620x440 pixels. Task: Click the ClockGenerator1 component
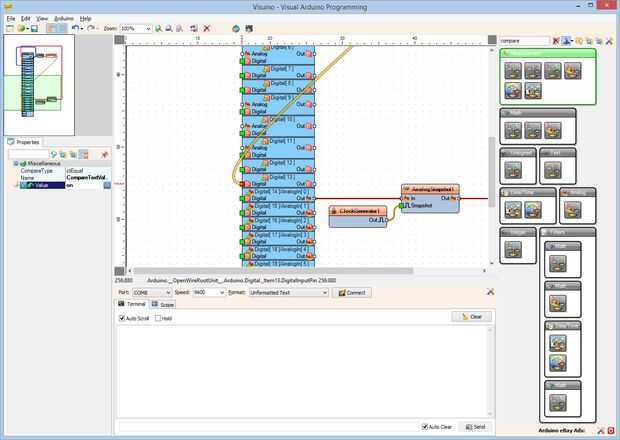pos(358,217)
